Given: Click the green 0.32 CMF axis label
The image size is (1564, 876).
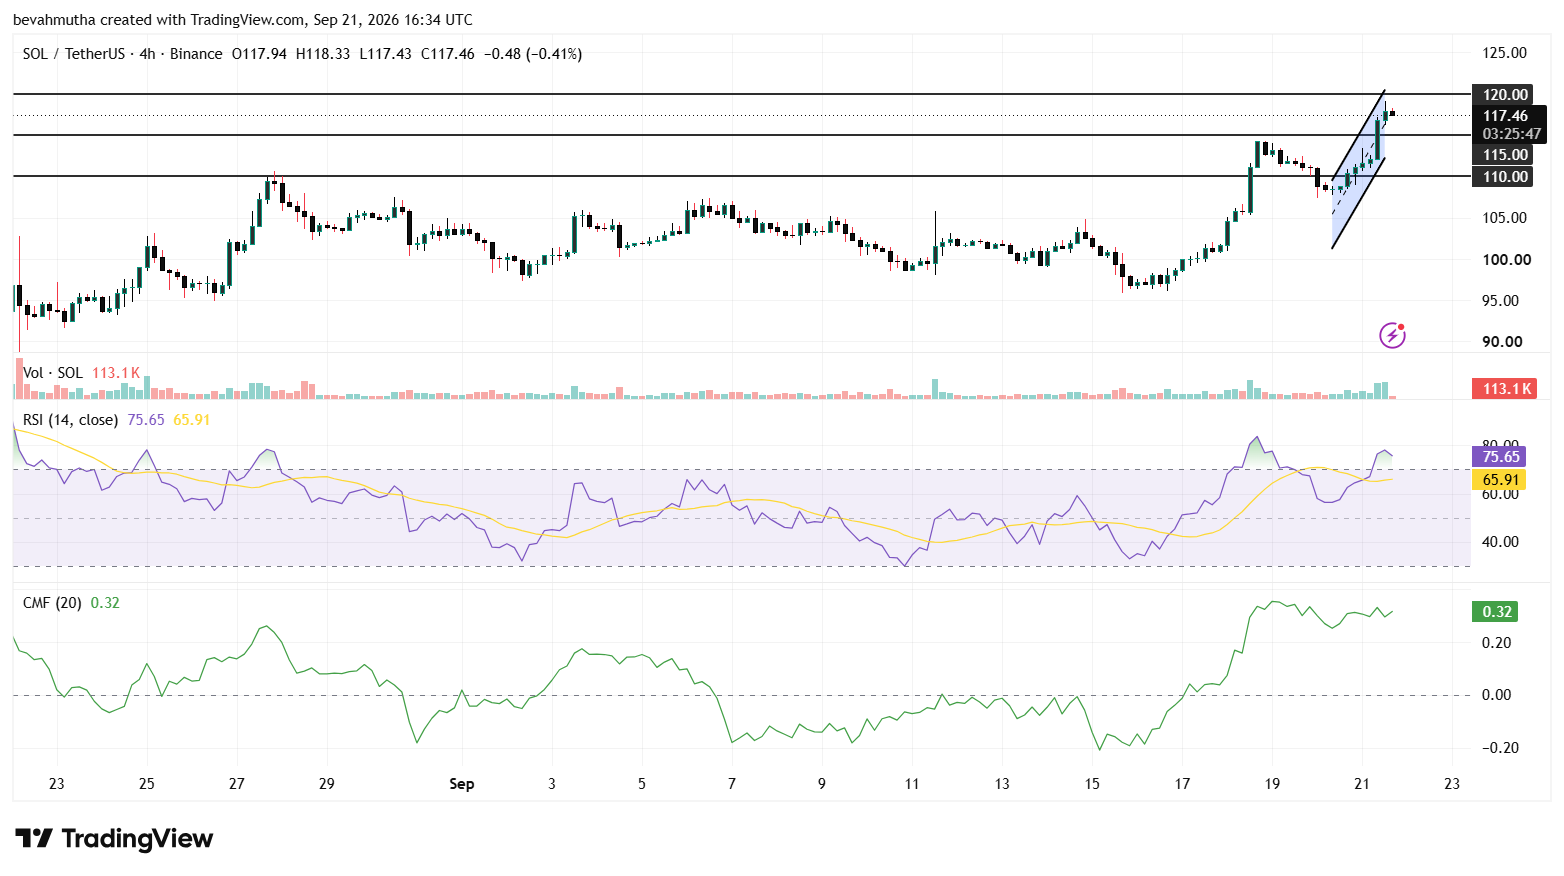Looking at the screenshot, I should coord(1495,612).
